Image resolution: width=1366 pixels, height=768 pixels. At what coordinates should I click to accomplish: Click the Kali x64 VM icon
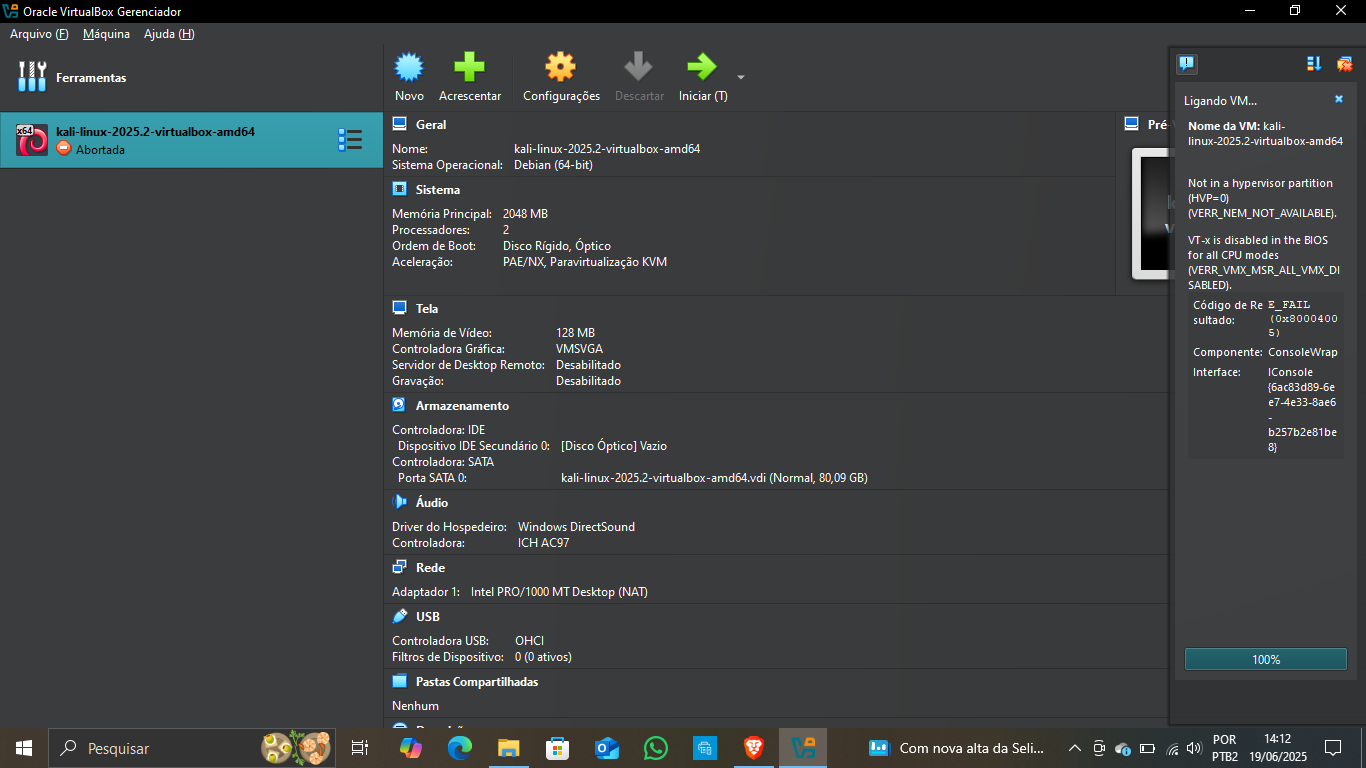click(32, 140)
